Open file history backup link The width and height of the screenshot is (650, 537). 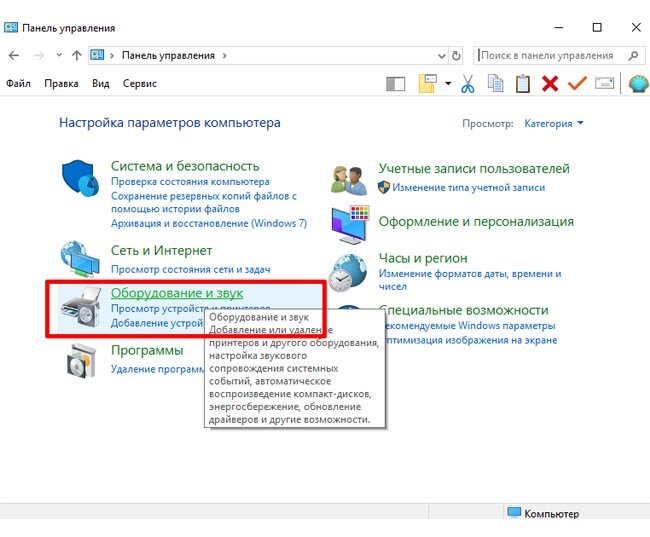[204, 202]
